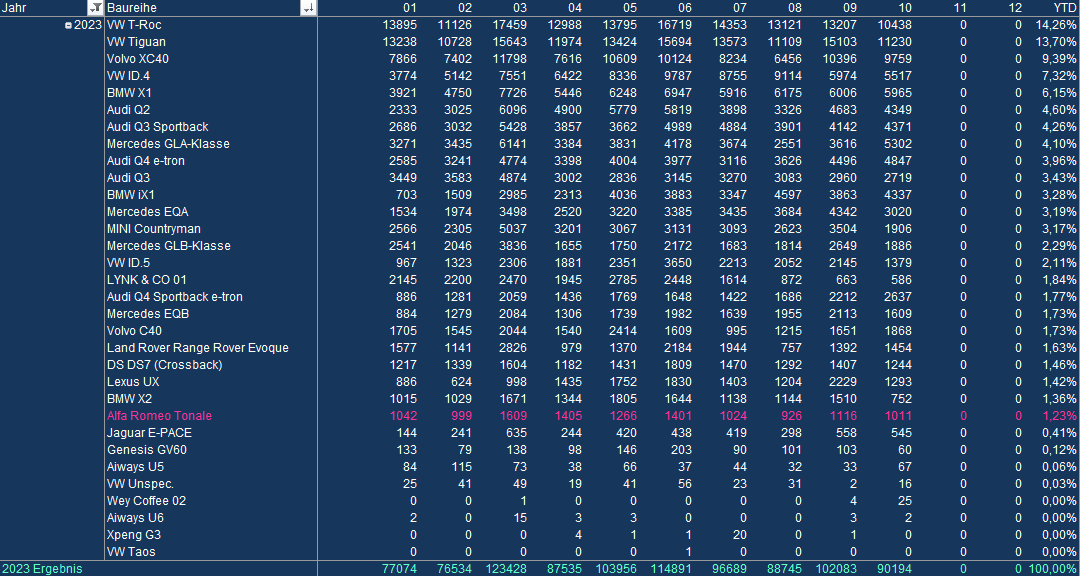Select the Jahr column header
The height and width of the screenshot is (576, 1080).
coord(14,8)
